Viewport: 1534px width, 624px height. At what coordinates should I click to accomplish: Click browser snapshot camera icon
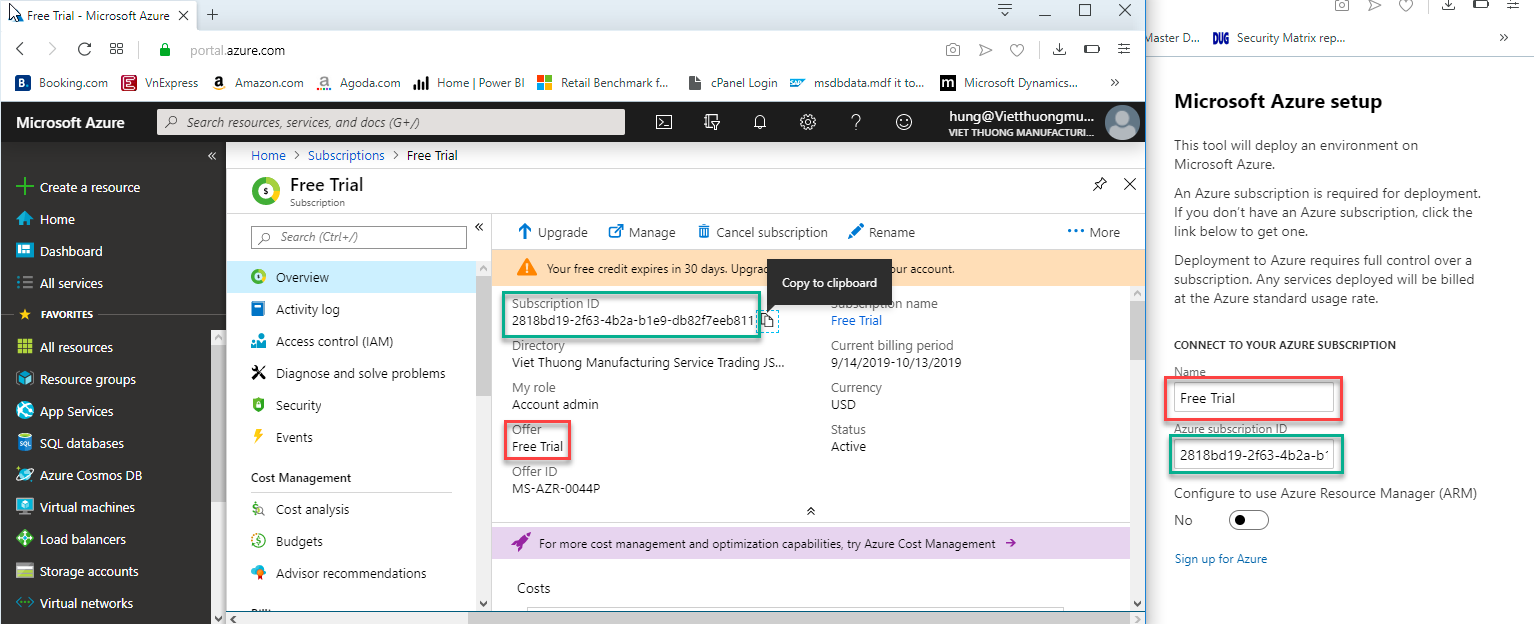tap(953, 49)
